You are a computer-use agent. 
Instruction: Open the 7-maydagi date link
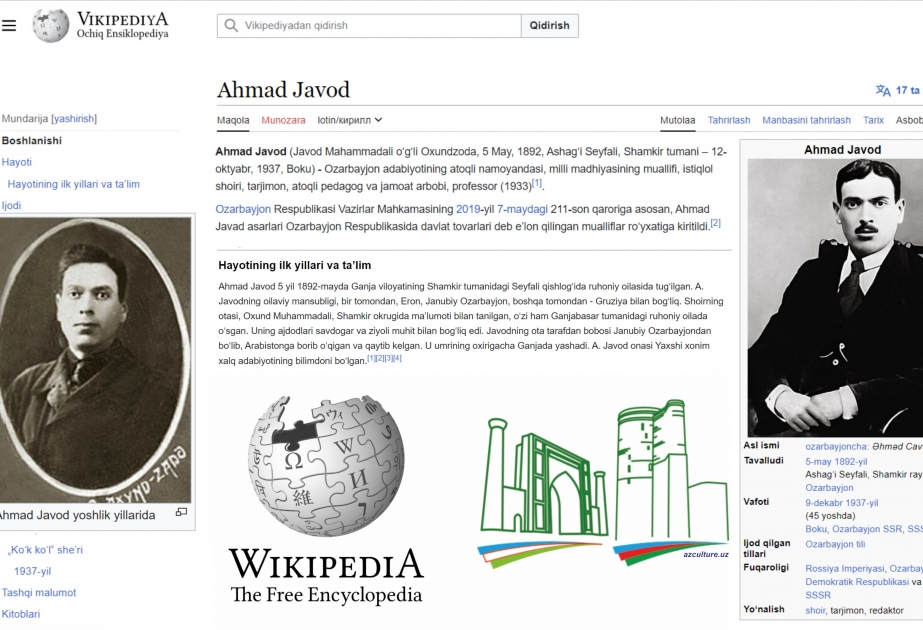(522, 209)
